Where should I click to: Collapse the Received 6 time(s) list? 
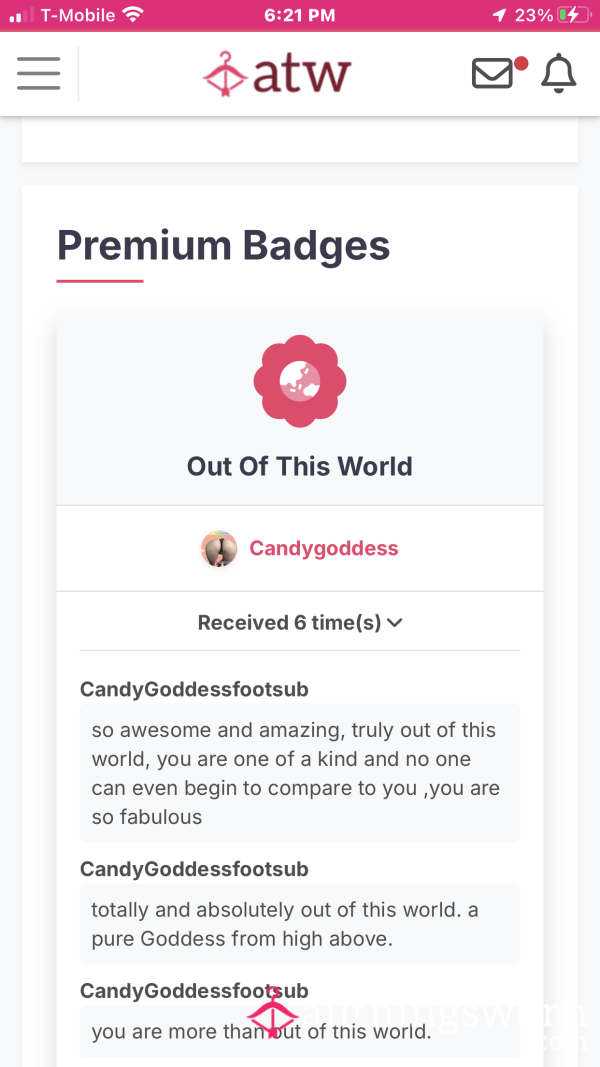pyautogui.click(x=300, y=623)
